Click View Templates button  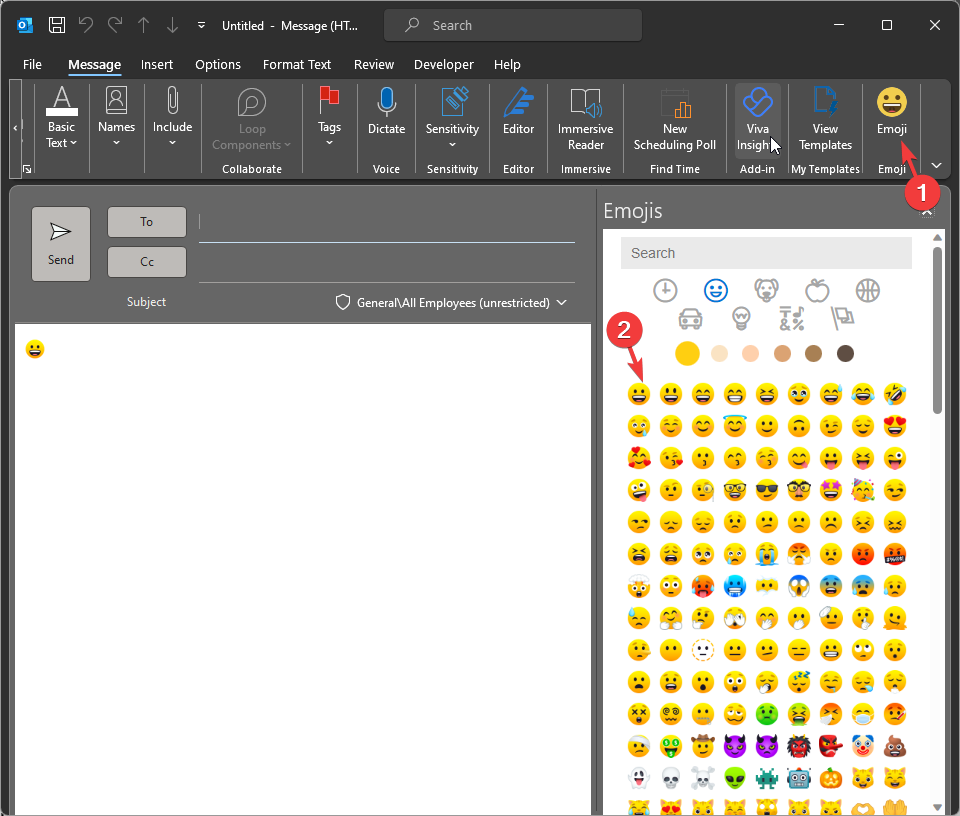[x=825, y=119]
